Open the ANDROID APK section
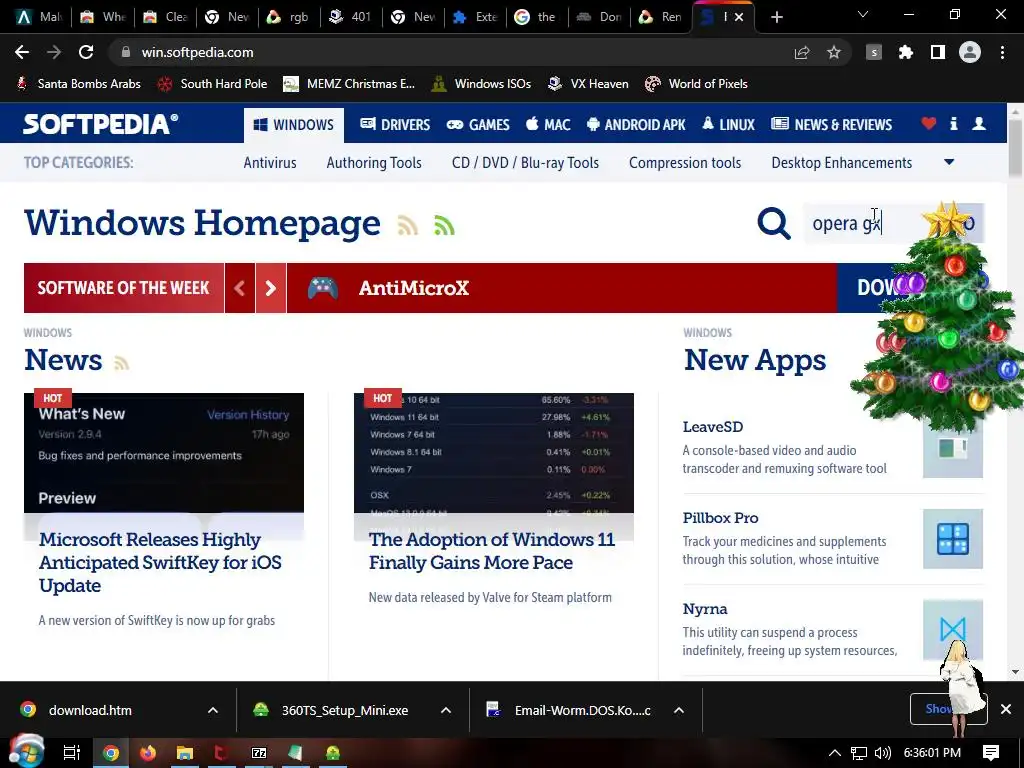The height and width of the screenshot is (768, 1024). [x=636, y=124]
